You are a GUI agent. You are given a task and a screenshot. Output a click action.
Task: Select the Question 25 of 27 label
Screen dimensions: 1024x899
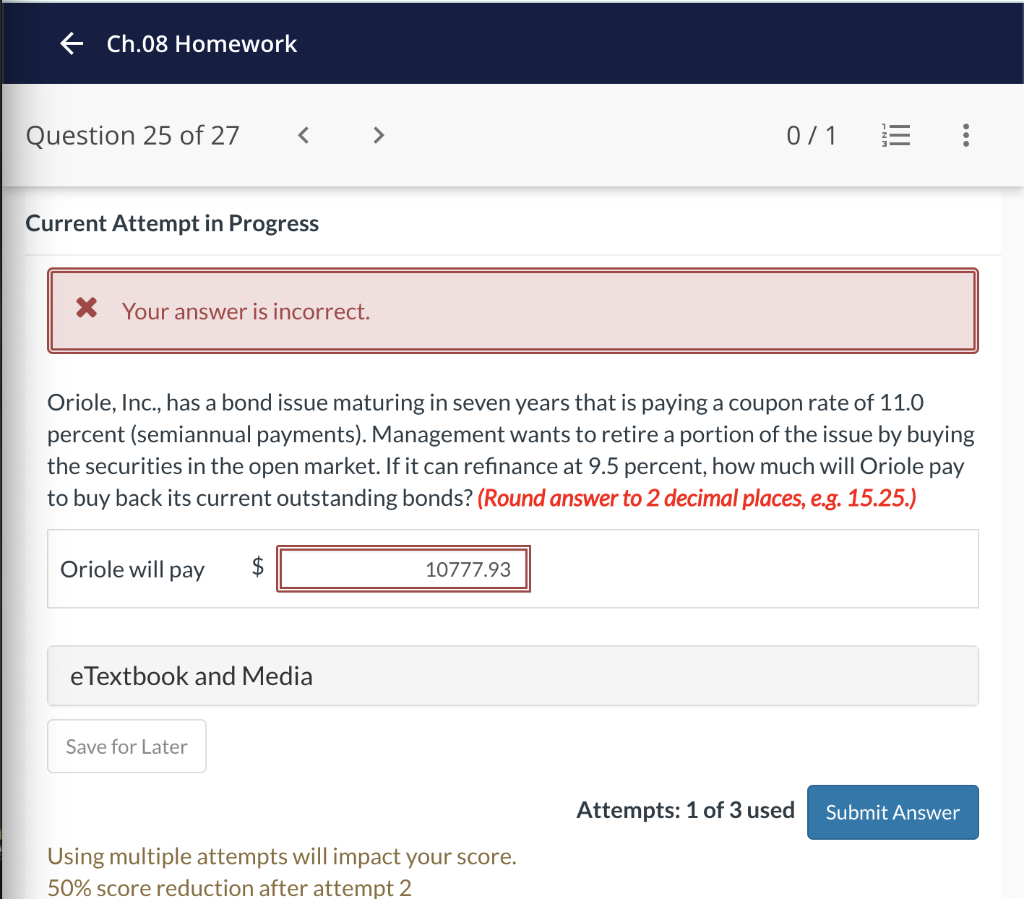tap(132, 135)
